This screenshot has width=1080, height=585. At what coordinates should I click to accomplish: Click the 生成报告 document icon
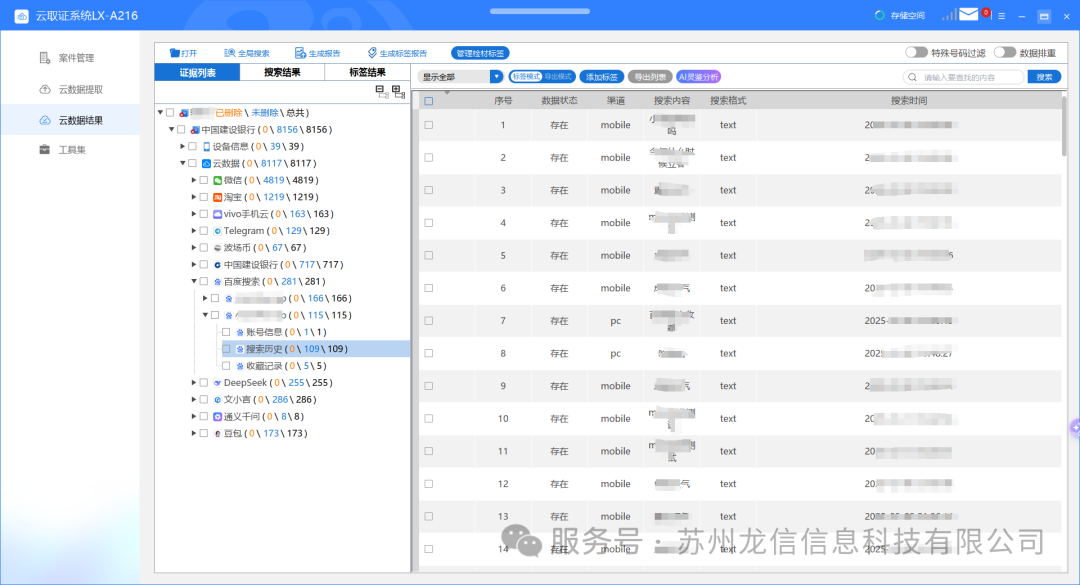(x=300, y=53)
